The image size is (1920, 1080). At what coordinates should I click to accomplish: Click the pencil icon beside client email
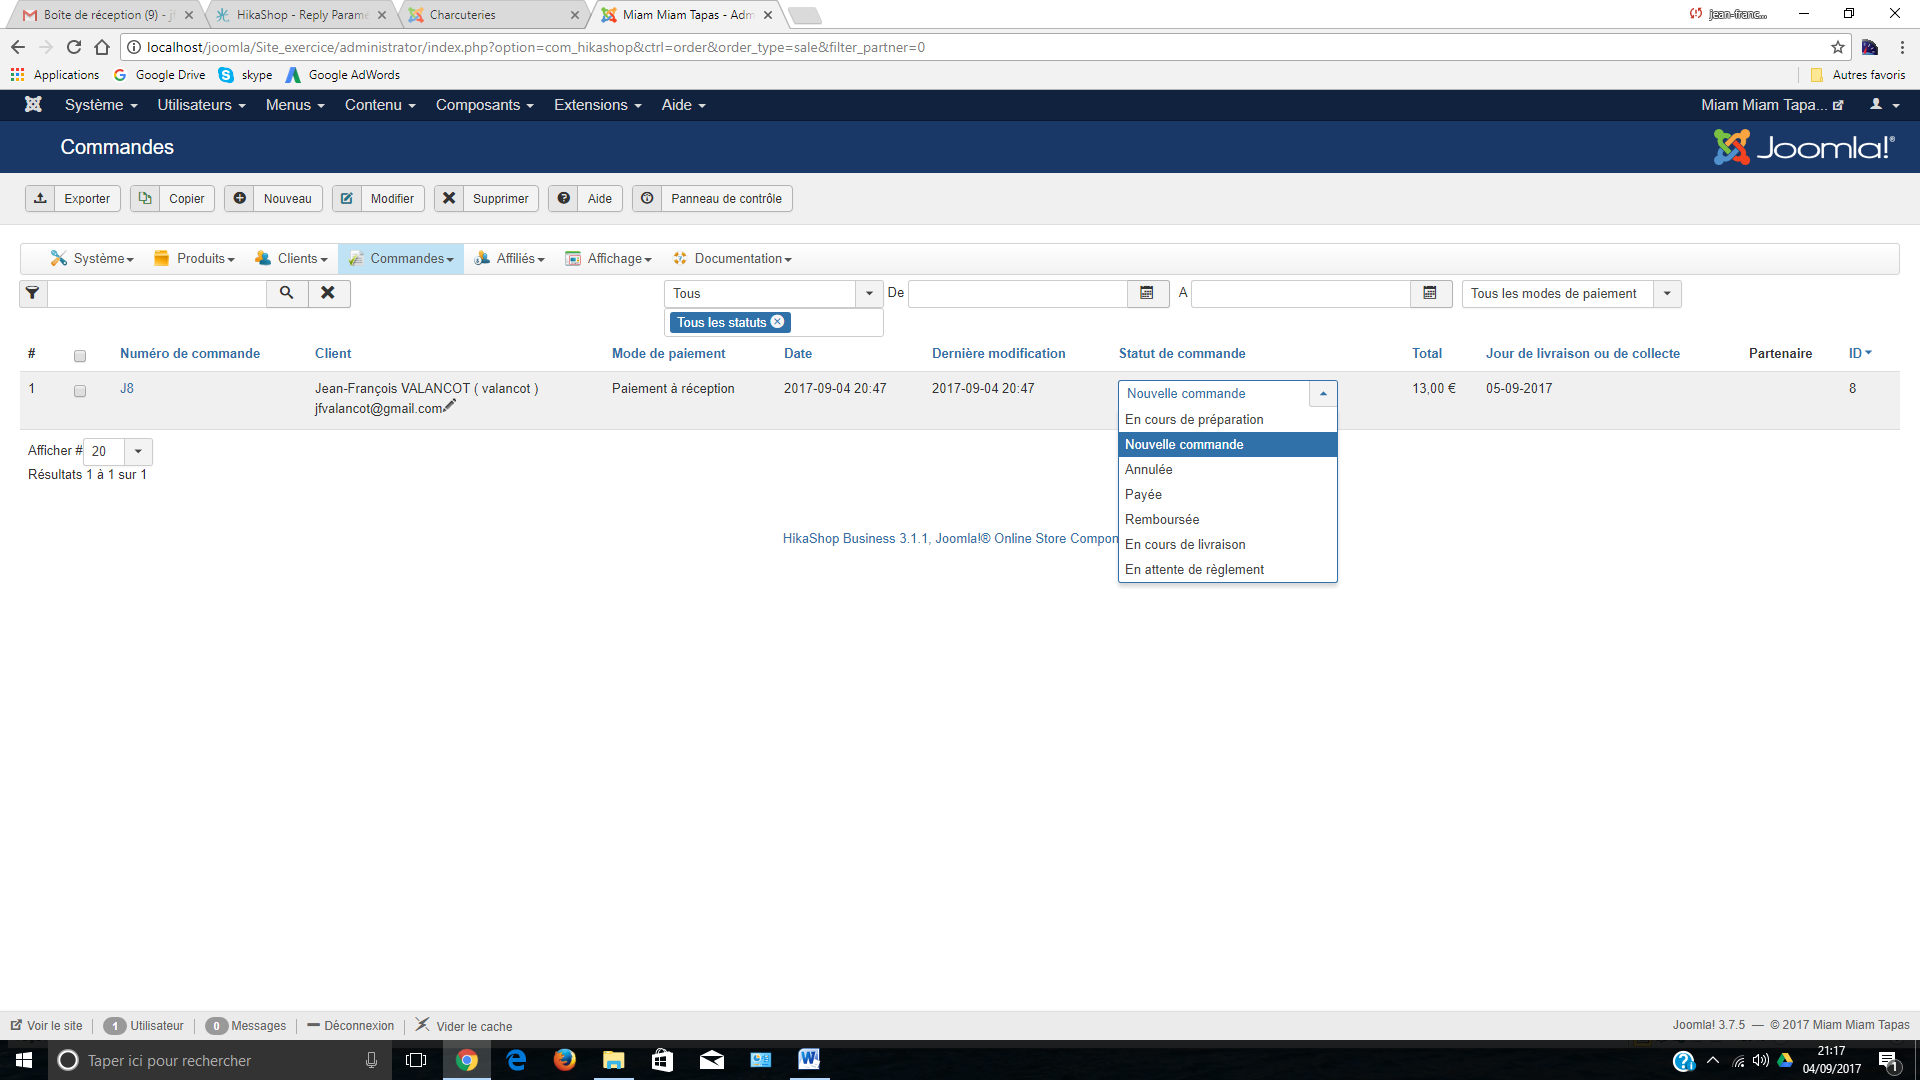(450, 405)
